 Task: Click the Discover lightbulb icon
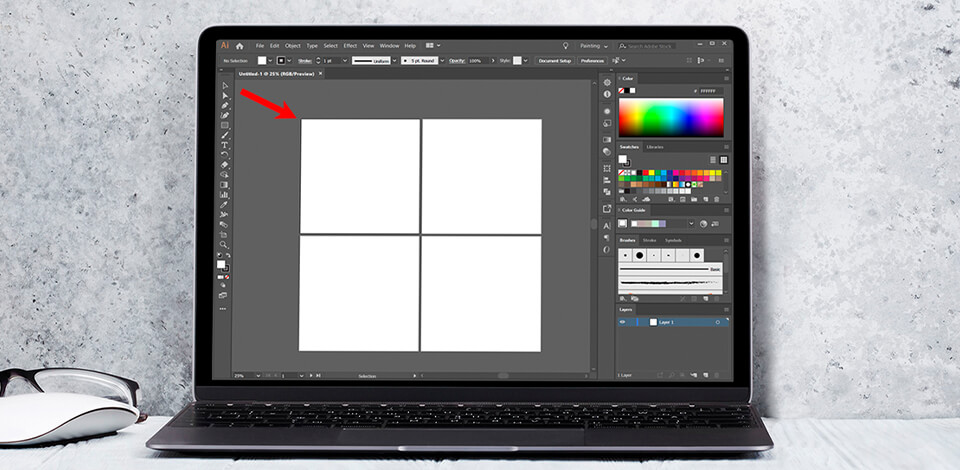click(565, 46)
